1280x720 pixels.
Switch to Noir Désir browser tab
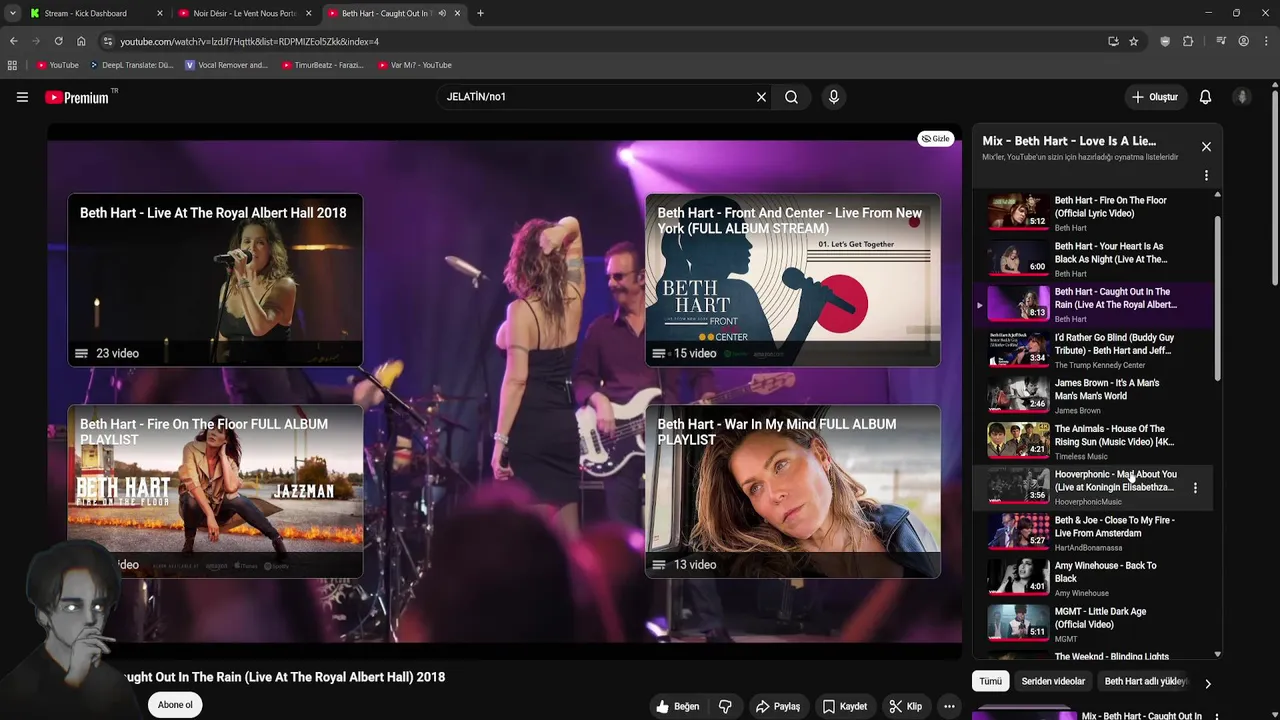click(x=245, y=13)
